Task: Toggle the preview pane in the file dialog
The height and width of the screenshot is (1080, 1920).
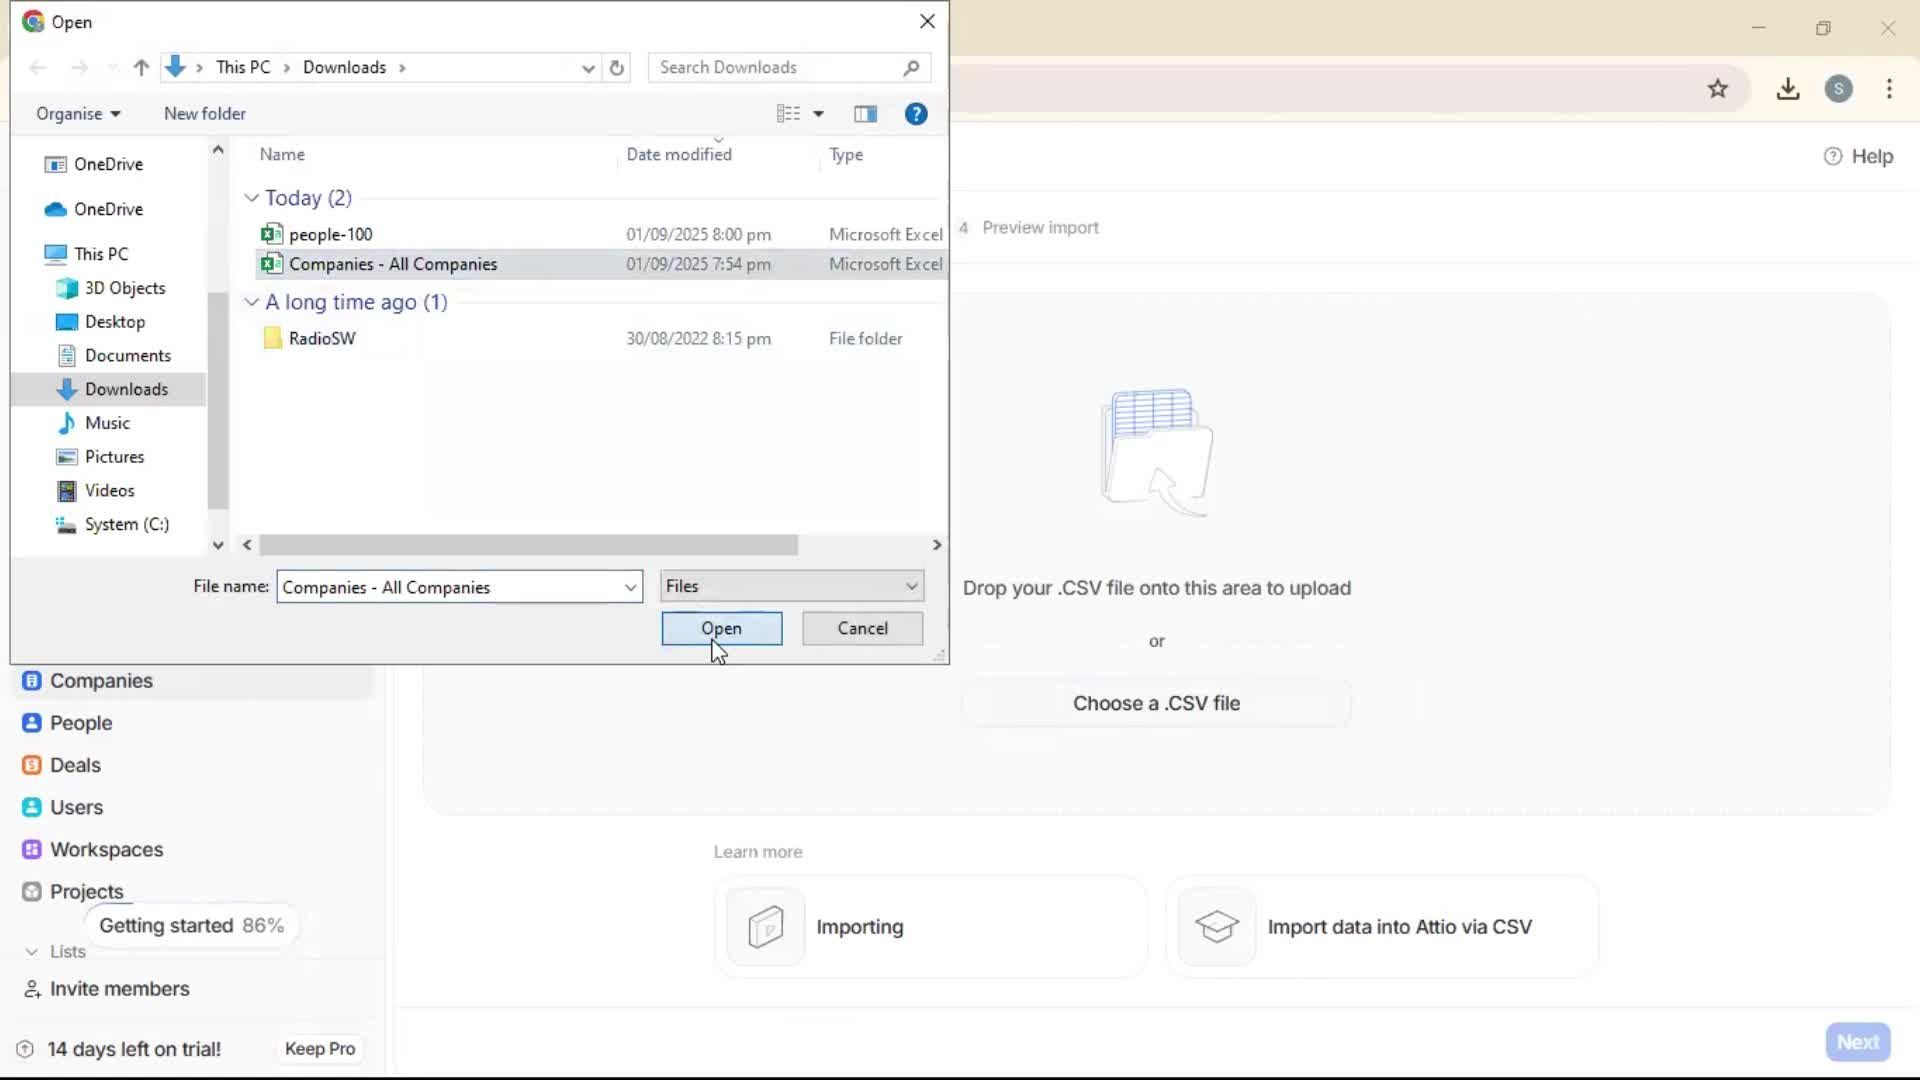Action: pos(865,113)
